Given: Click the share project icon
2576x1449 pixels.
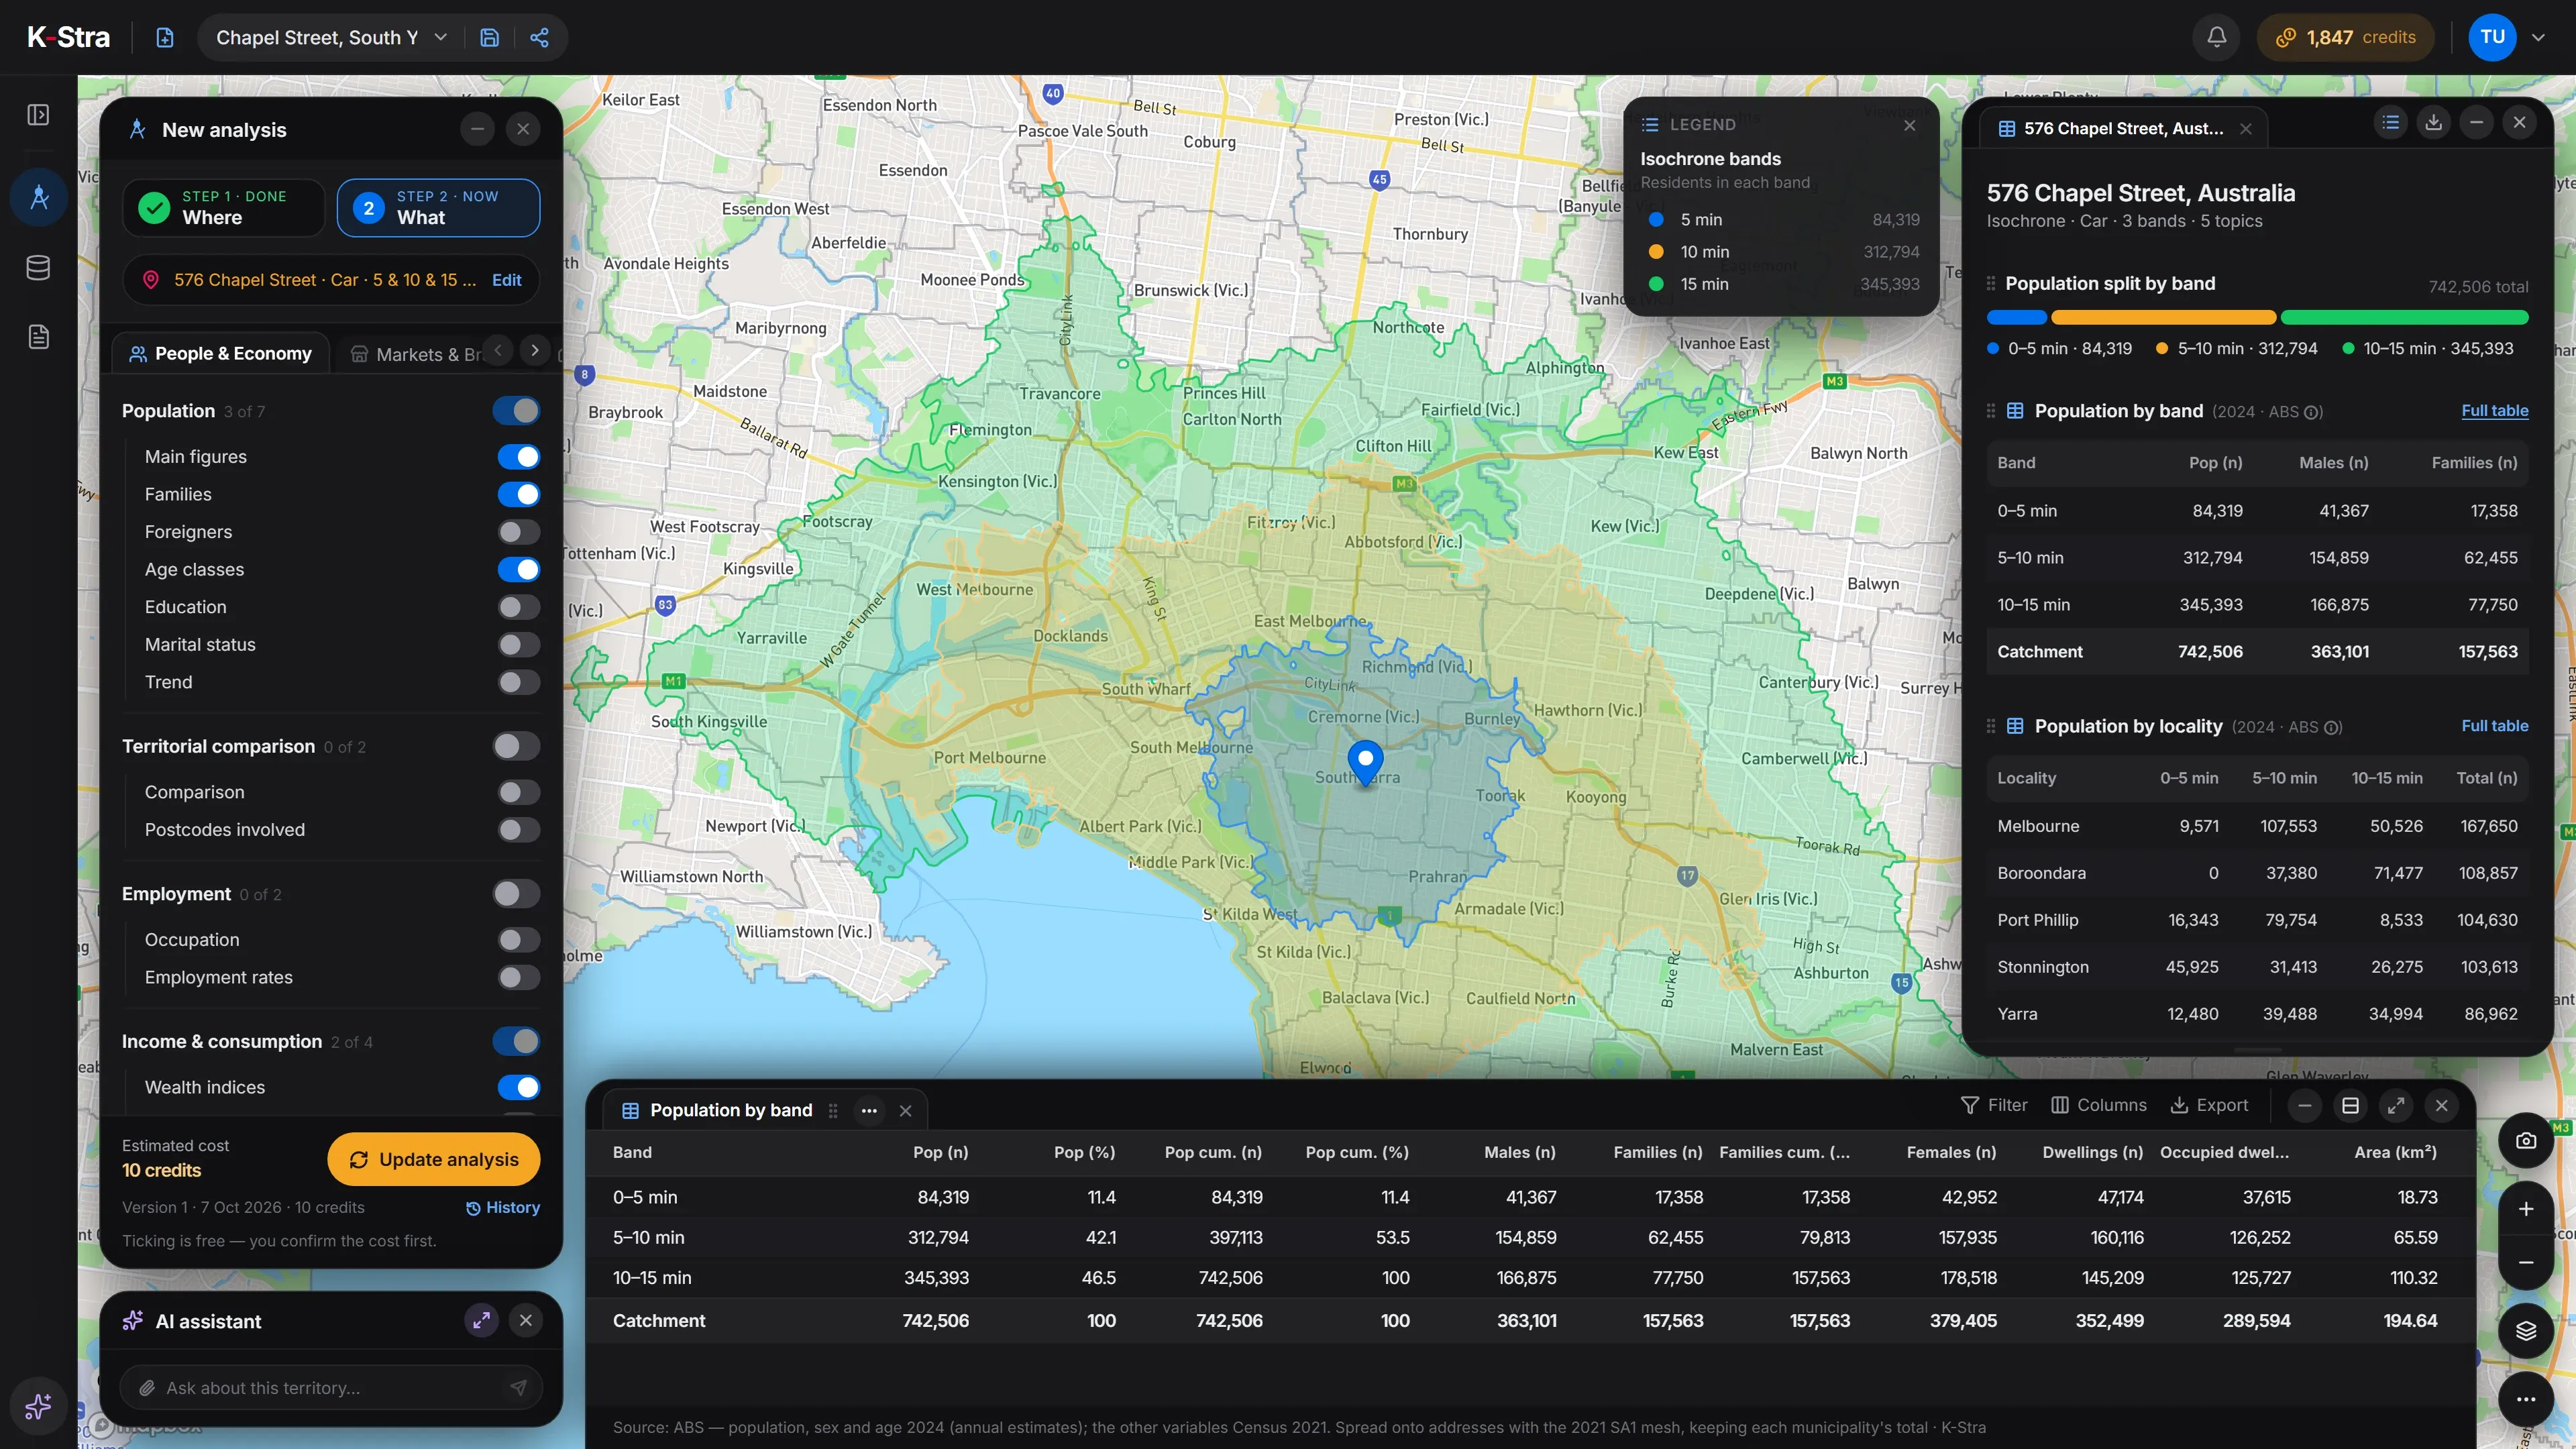Looking at the screenshot, I should click(539, 37).
